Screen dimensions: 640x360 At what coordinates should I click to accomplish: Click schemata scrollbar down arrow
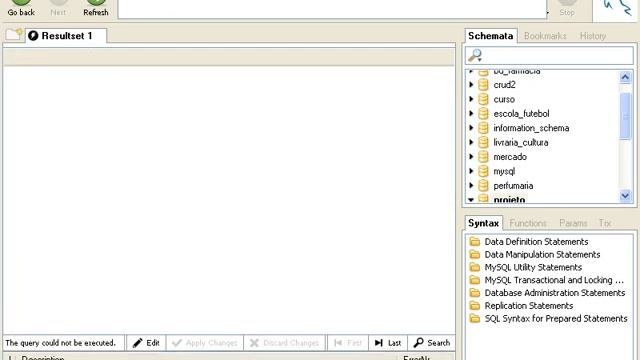pyautogui.click(x=625, y=196)
